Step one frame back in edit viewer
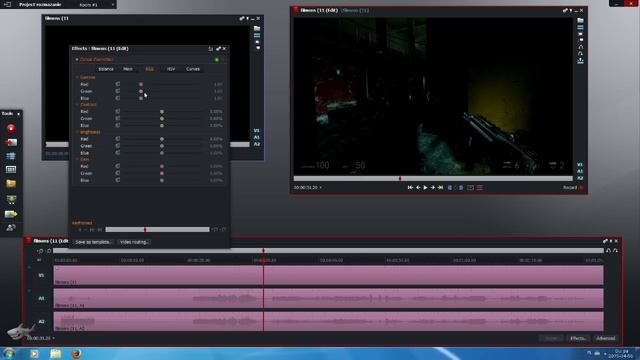Screen dimensions: 640x360 418,187
